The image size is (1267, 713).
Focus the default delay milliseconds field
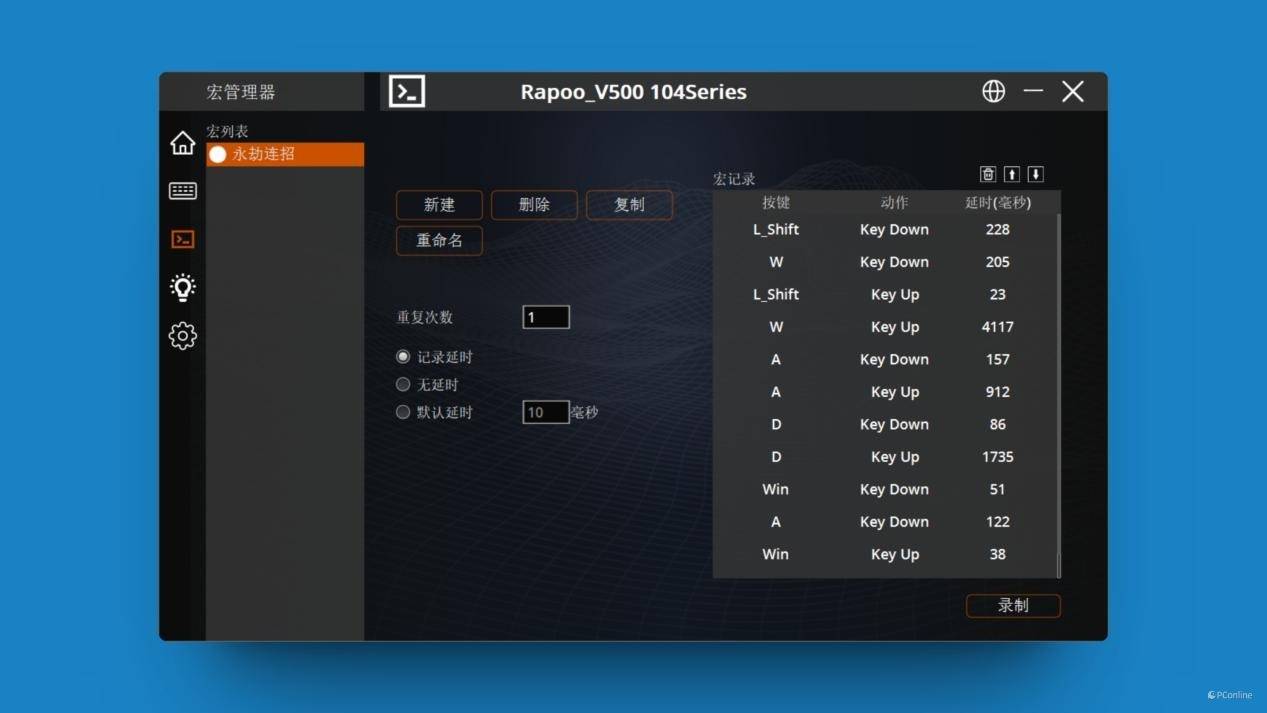(546, 412)
